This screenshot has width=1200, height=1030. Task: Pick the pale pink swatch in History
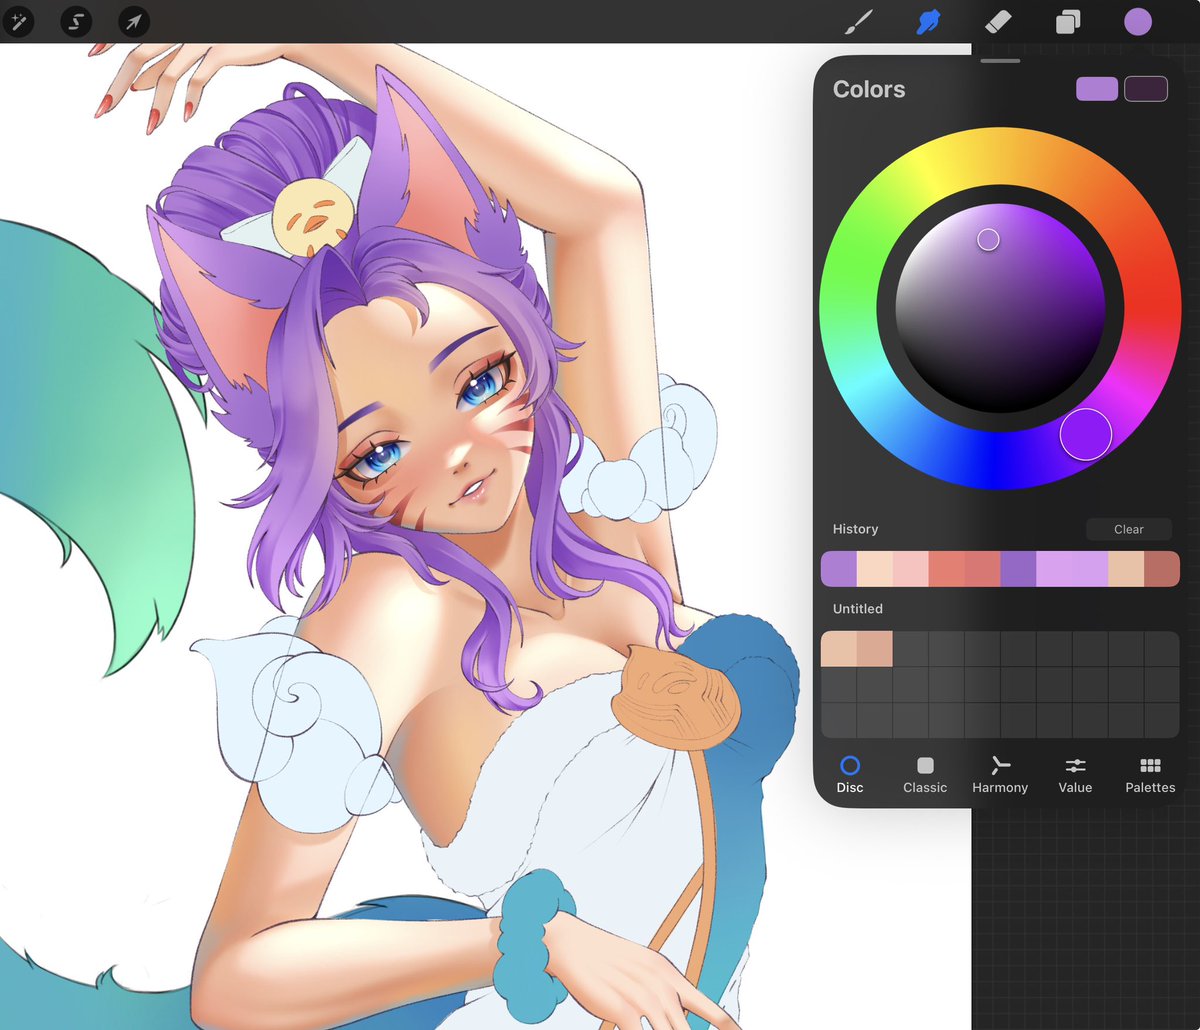911,569
